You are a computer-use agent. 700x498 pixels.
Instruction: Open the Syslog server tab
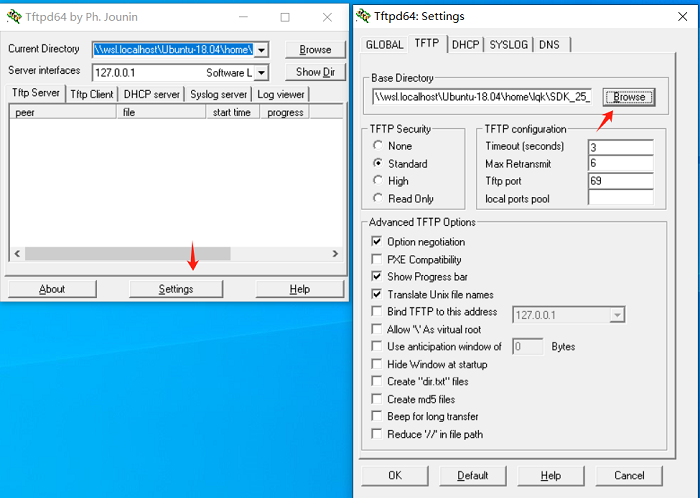click(x=218, y=95)
